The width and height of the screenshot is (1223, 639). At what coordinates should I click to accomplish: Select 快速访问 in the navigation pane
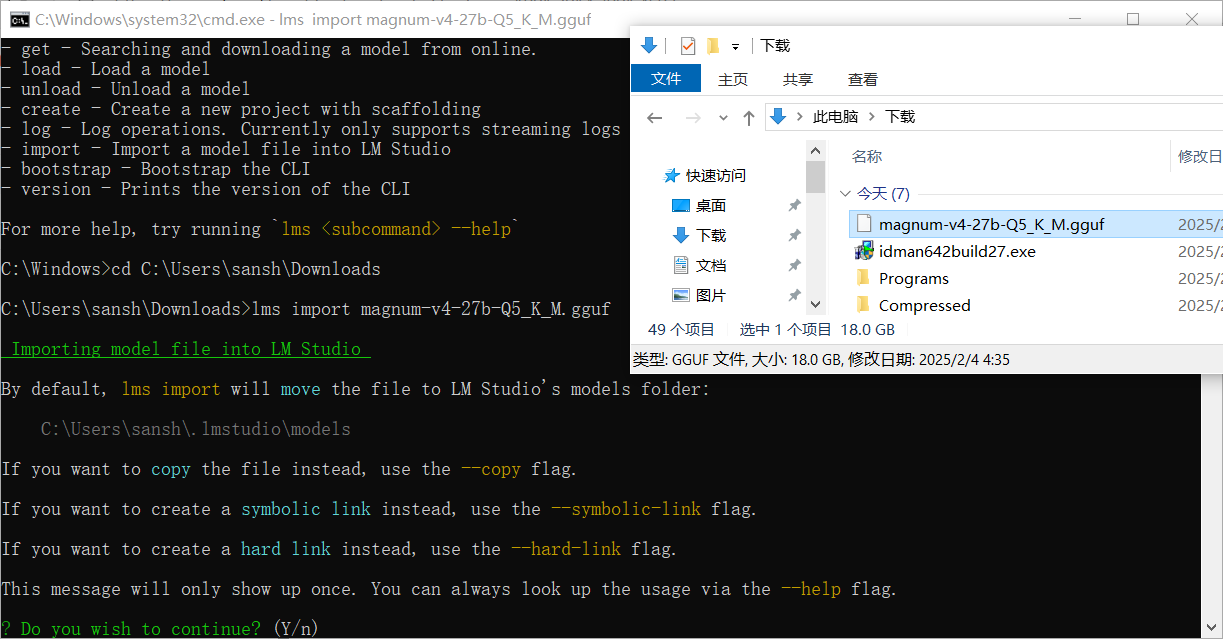716,176
